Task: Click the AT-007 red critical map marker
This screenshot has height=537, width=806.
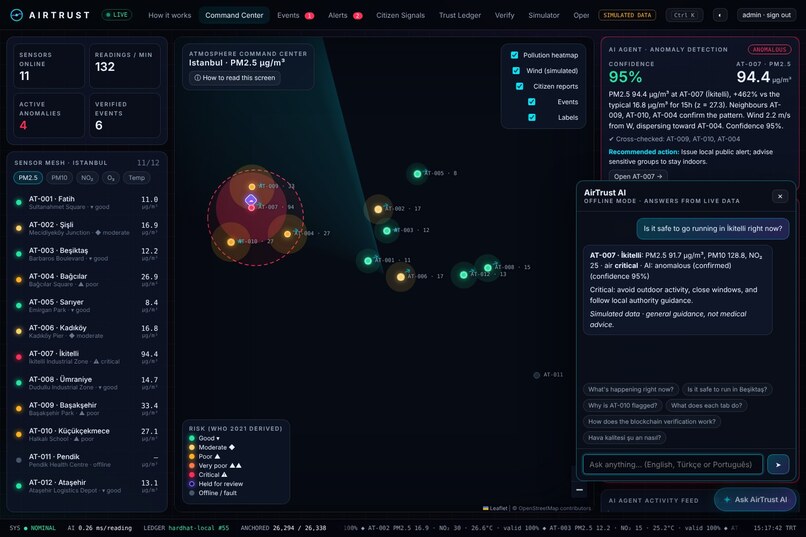Action: 251,208
